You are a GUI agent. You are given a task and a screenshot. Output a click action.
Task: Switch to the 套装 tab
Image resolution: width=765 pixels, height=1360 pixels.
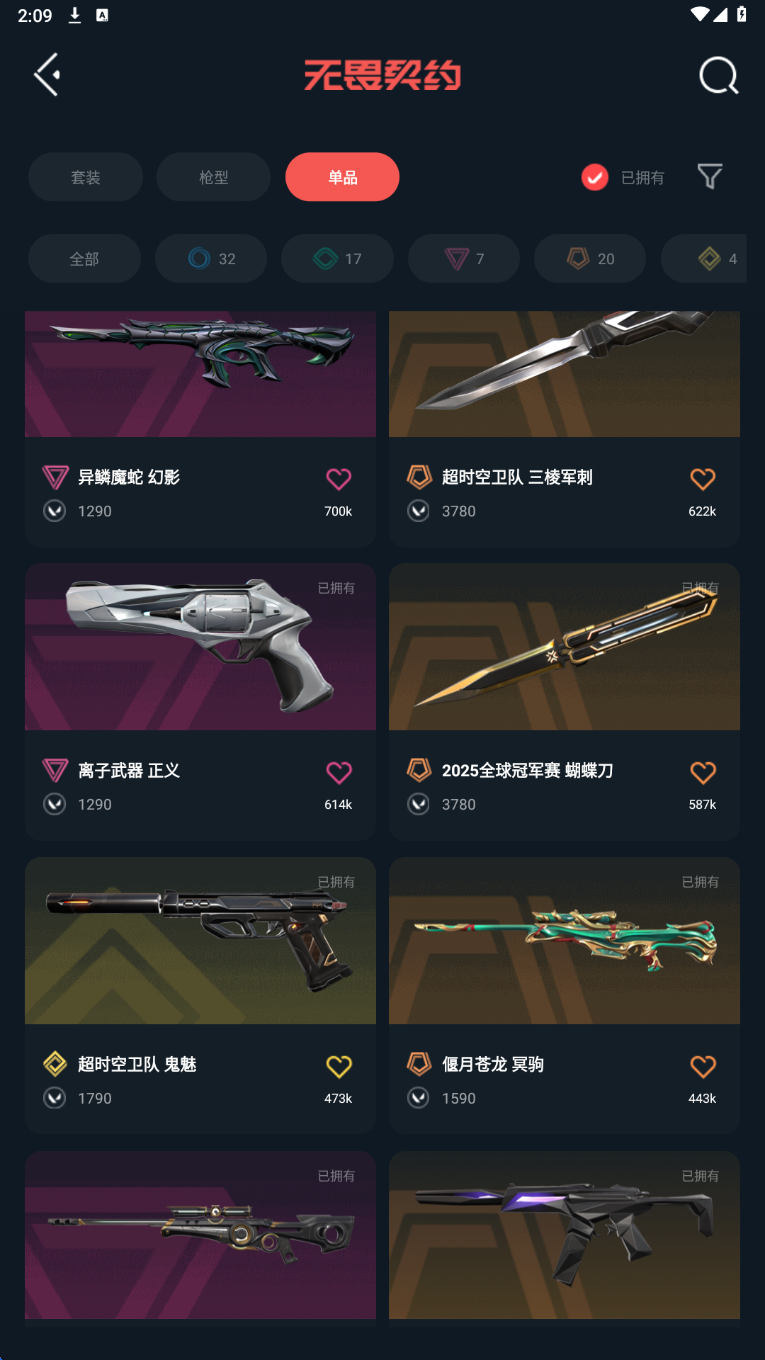pos(85,177)
